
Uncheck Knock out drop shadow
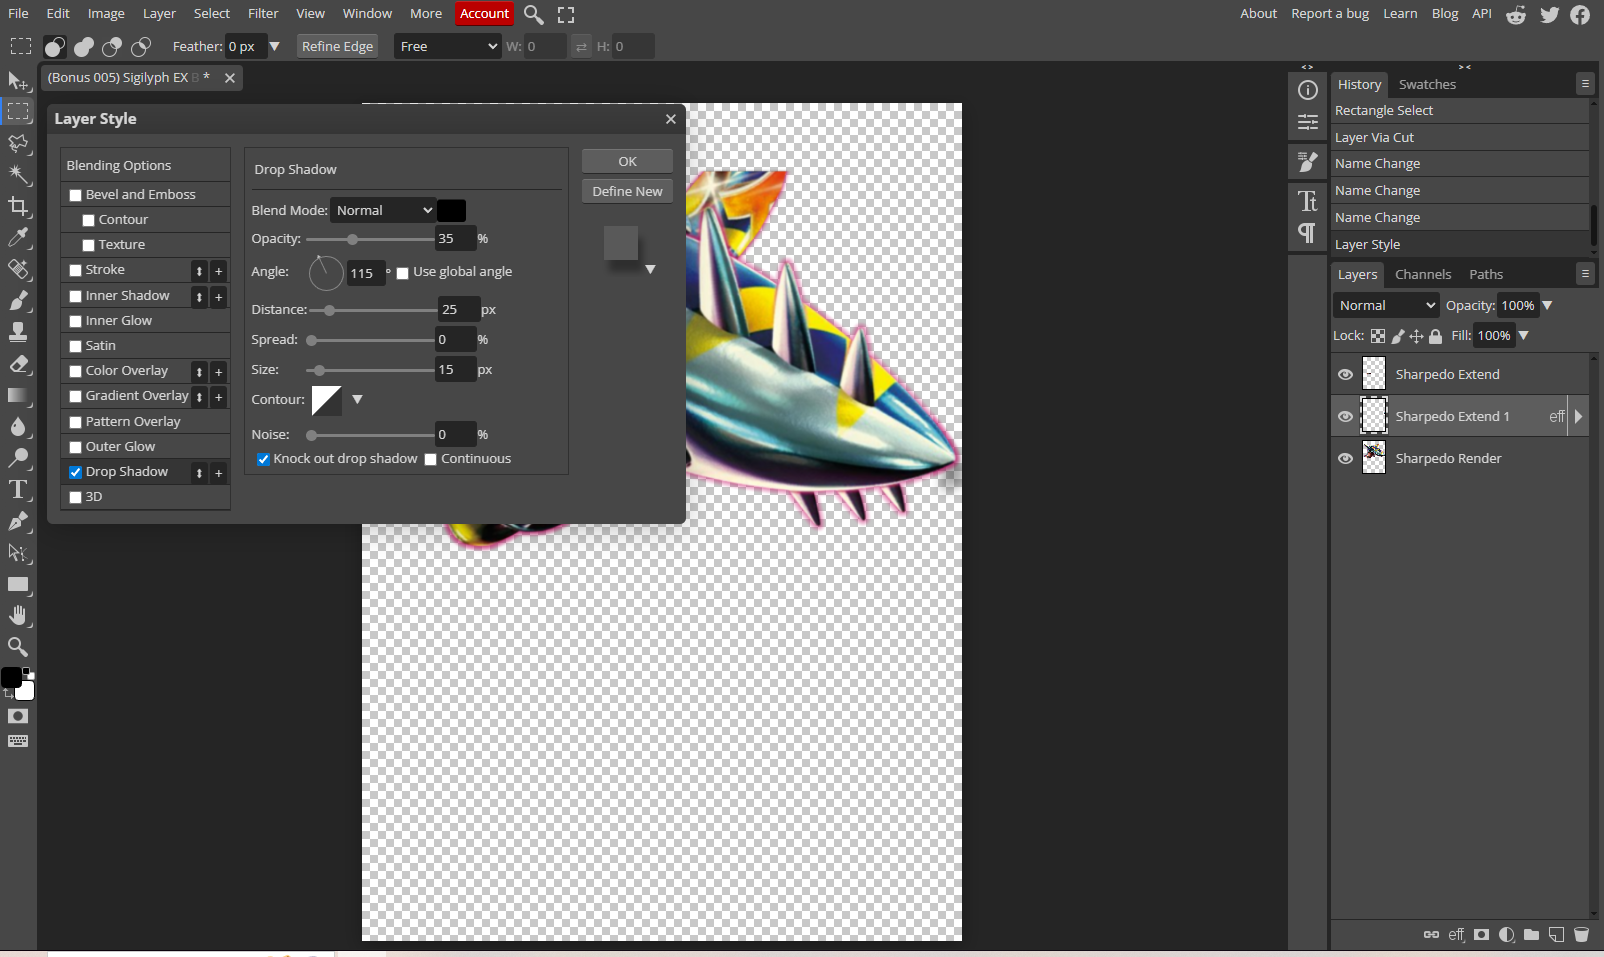pyautogui.click(x=263, y=459)
